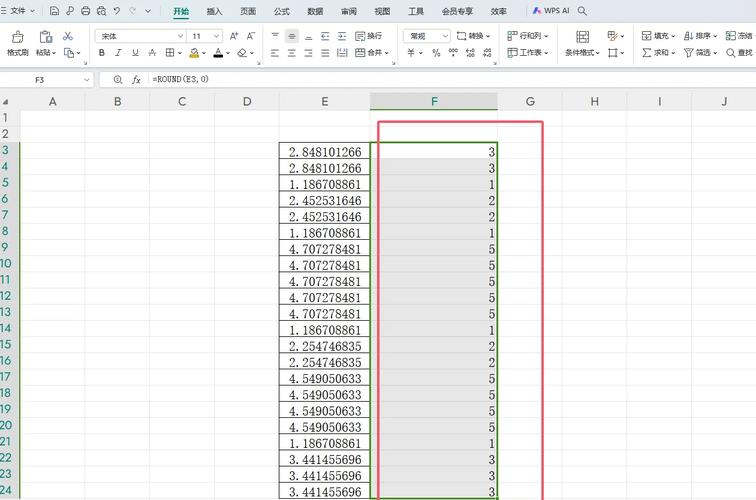Screen dimensions: 756x500
Task: Click the eraser clear formatting icon
Action: [x=242, y=53]
